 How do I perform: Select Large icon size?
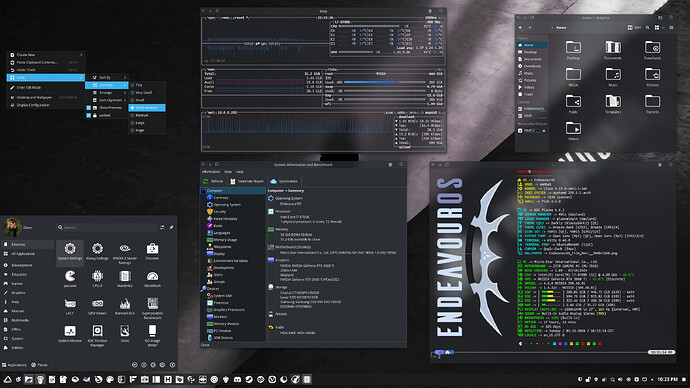point(147,123)
